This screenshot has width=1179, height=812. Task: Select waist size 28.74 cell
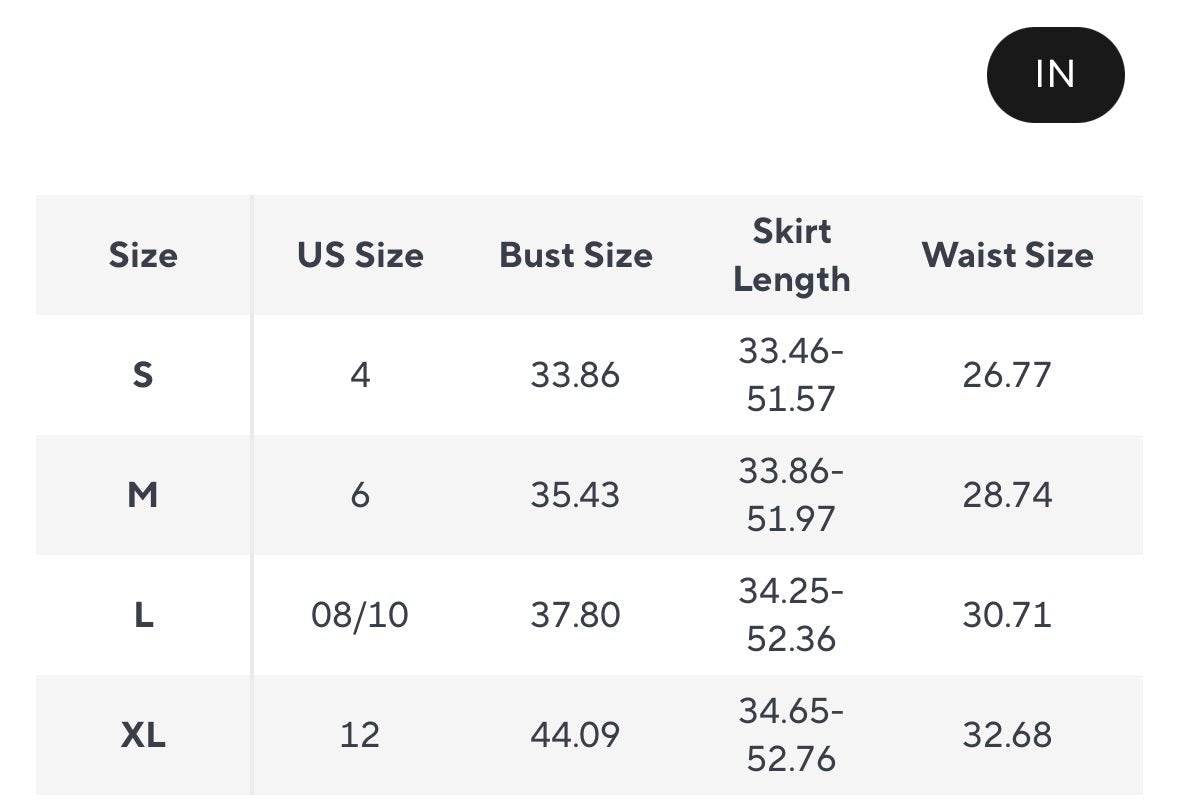(1007, 495)
